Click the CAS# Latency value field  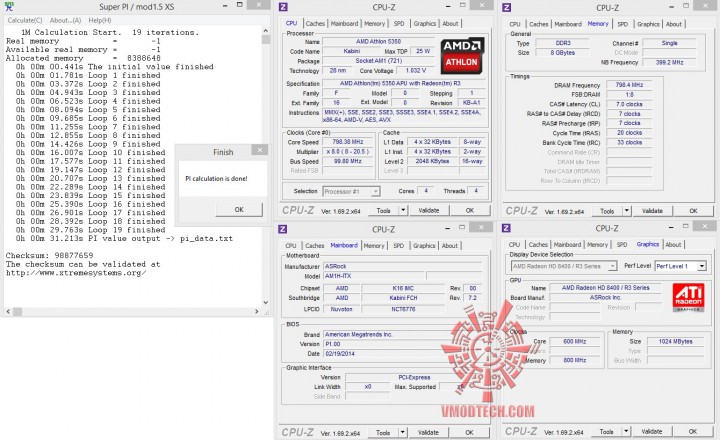[629, 104]
